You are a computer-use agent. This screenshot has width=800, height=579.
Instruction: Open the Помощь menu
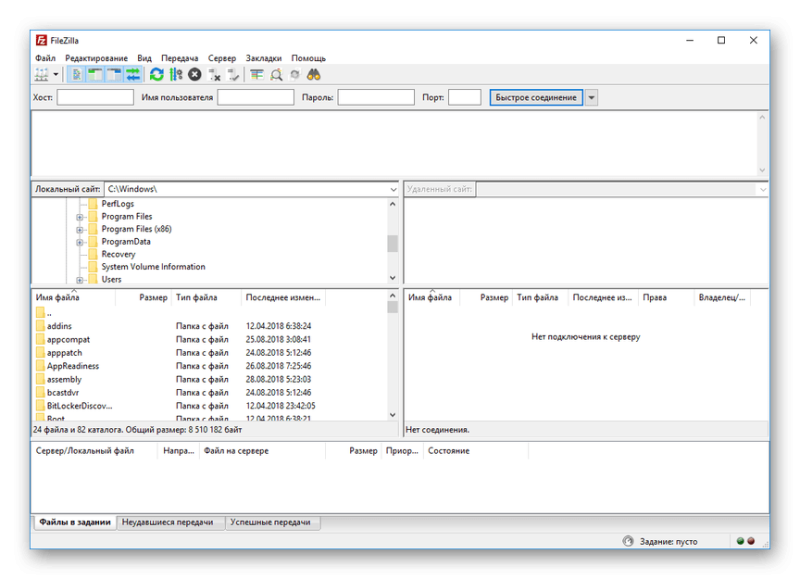coord(308,58)
